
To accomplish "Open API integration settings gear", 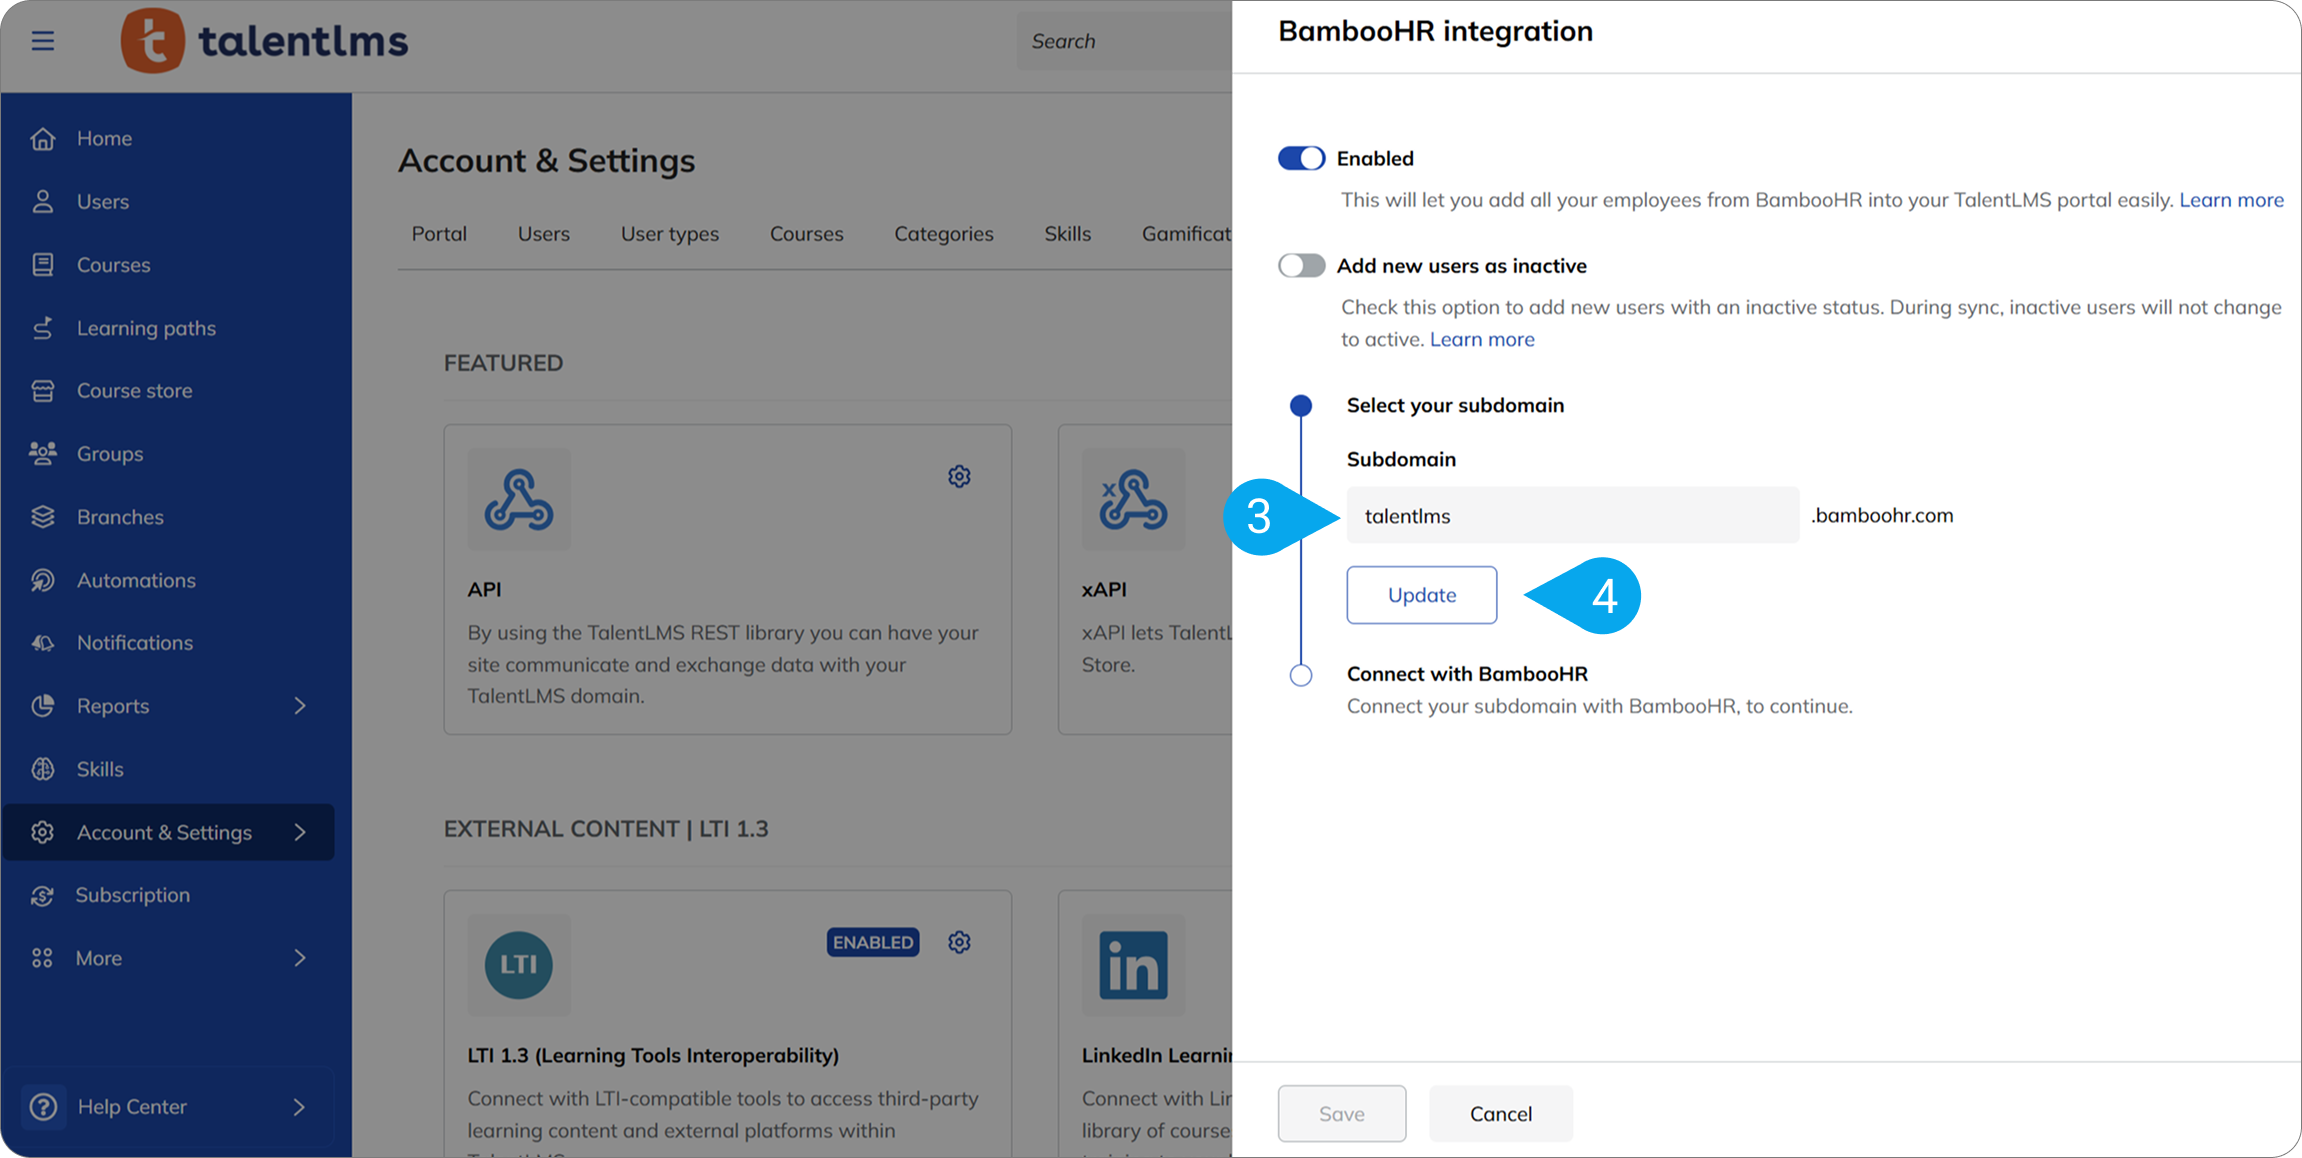I will click(959, 476).
